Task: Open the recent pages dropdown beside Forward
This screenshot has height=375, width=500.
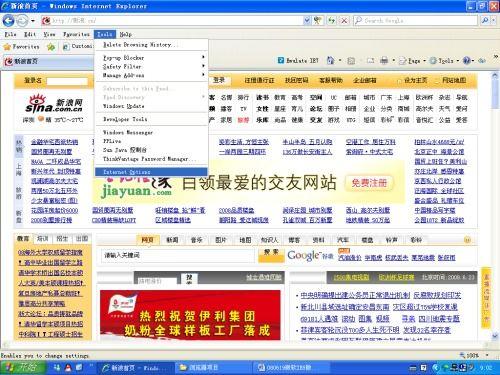Action: [33, 21]
